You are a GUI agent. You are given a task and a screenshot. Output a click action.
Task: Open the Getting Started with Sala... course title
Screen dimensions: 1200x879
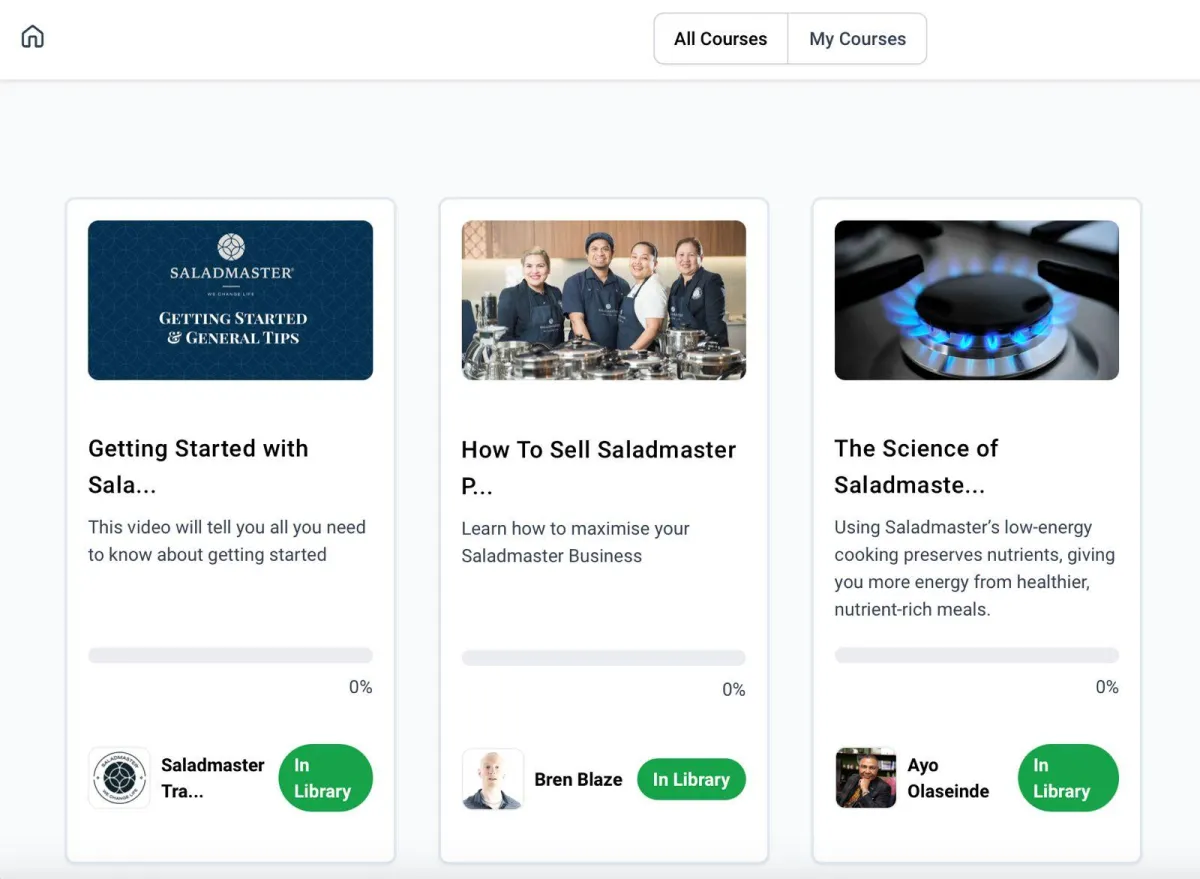198,467
